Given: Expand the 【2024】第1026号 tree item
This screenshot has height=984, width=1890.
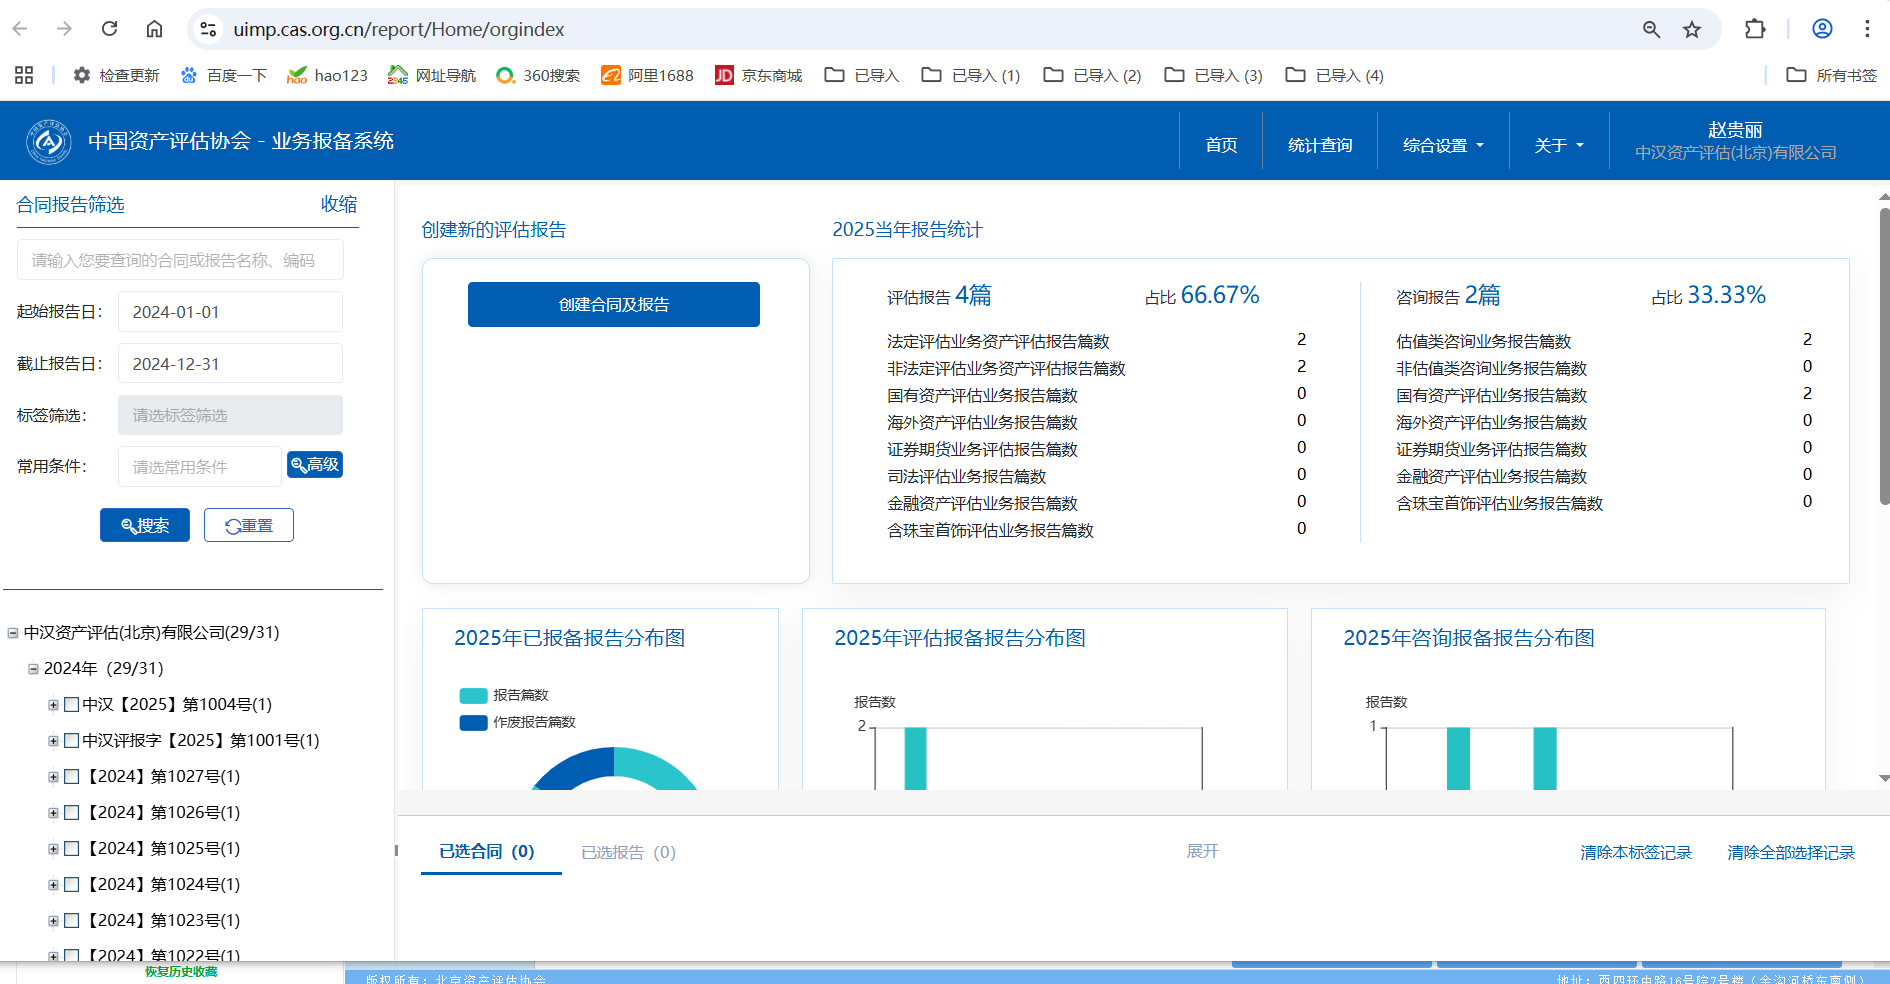Looking at the screenshot, I should (53, 813).
